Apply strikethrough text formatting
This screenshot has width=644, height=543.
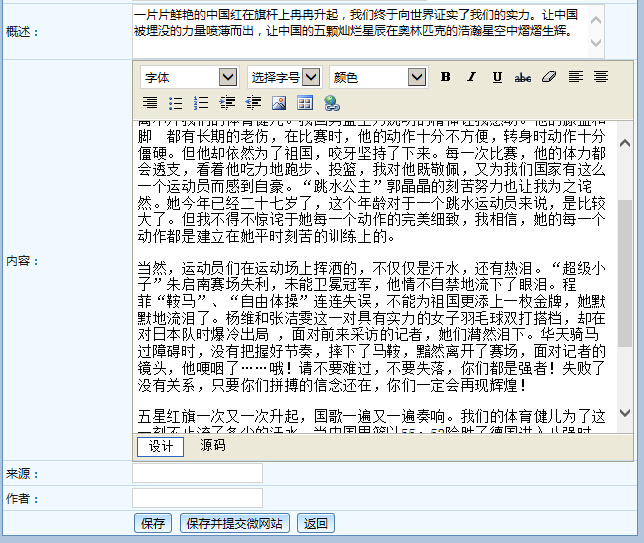click(522, 77)
